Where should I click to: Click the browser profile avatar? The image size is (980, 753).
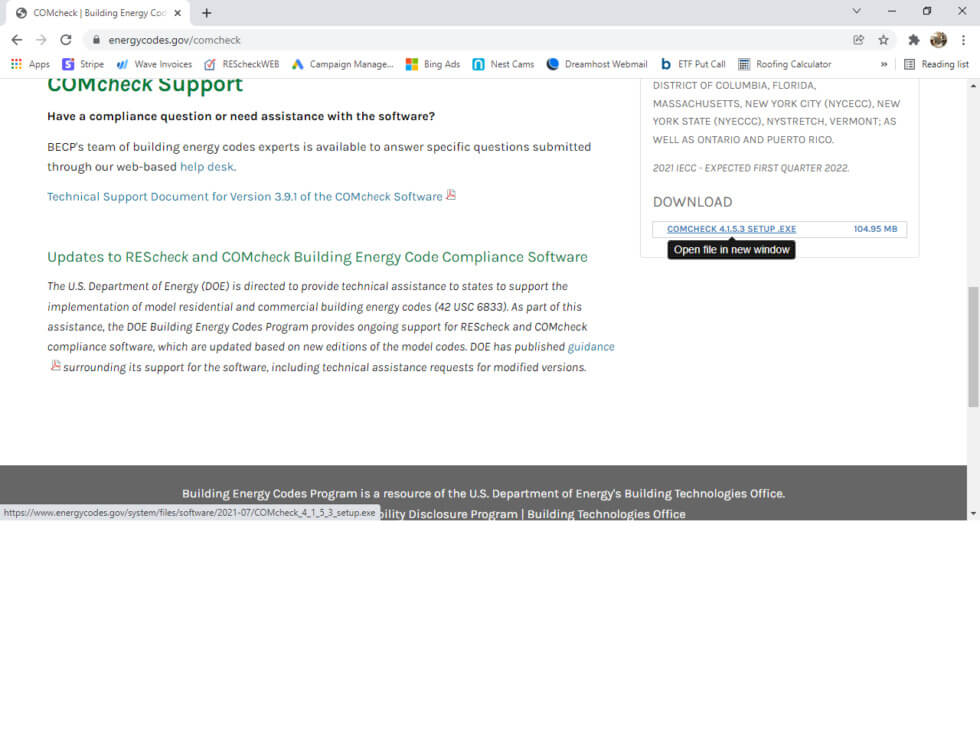[x=938, y=39]
